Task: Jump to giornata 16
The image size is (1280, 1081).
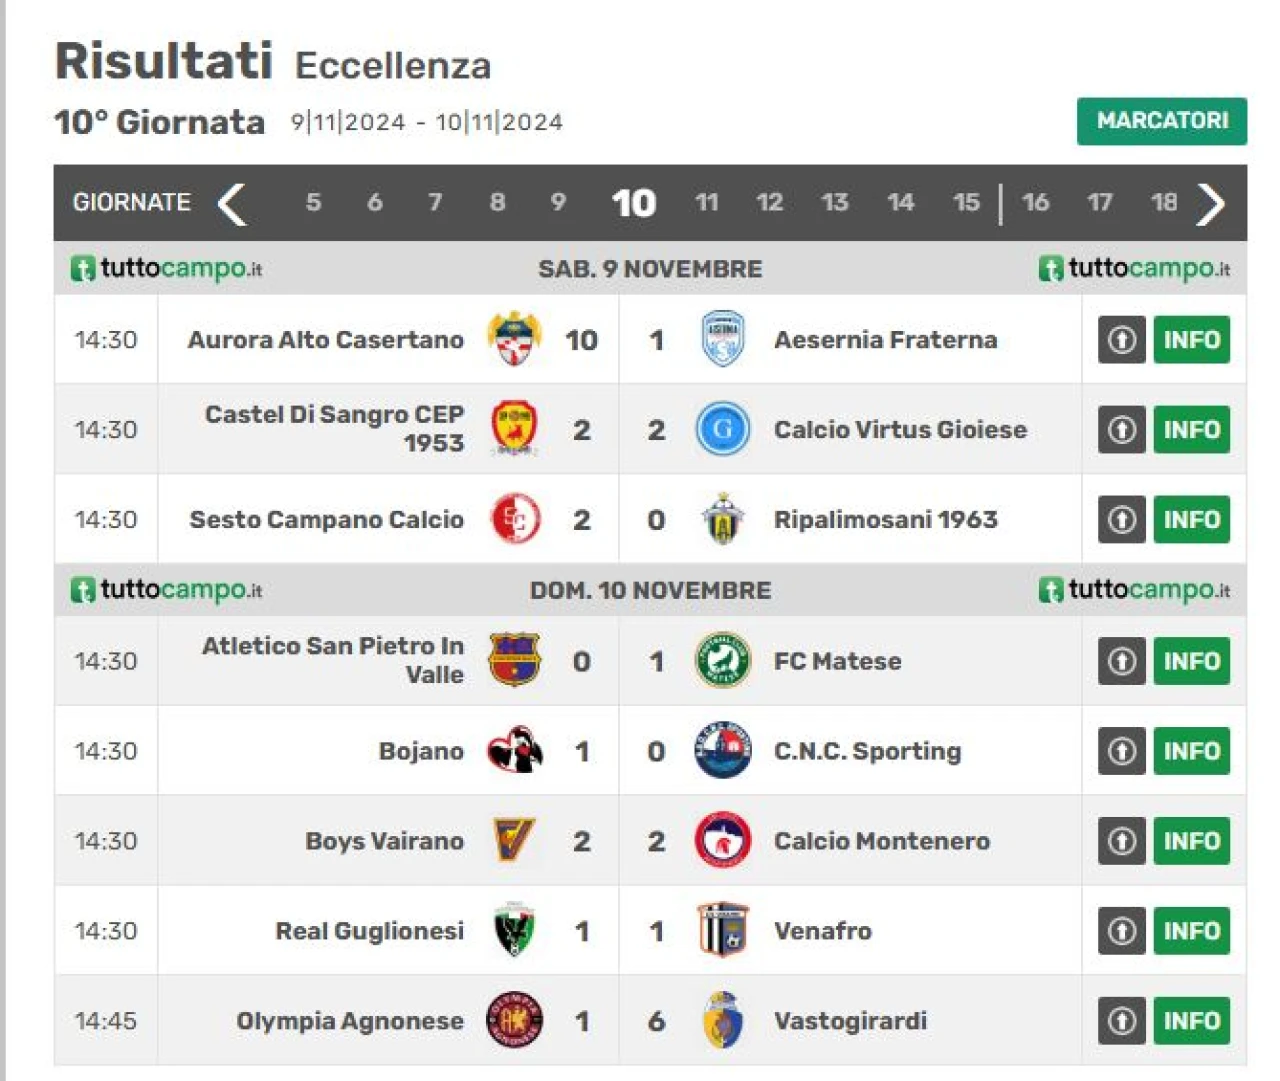Action: pyautogui.click(x=1035, y=203)
